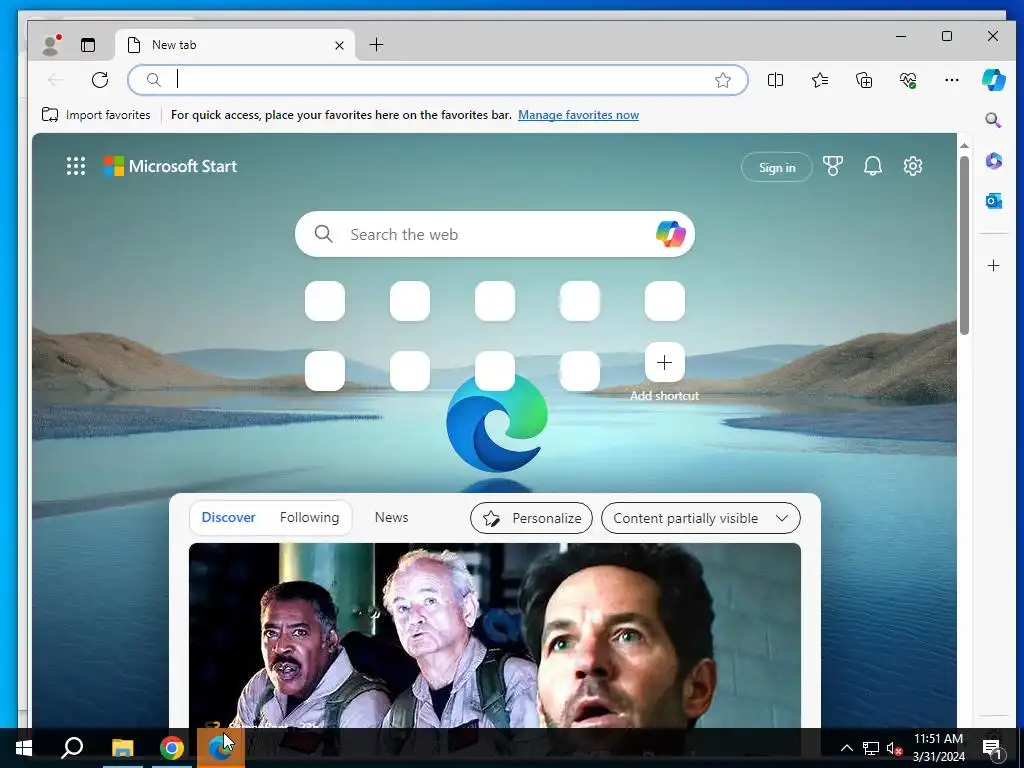Open sidebar Search icon
This screenshot has height=768, width=1024.
[x=993, y=120]
